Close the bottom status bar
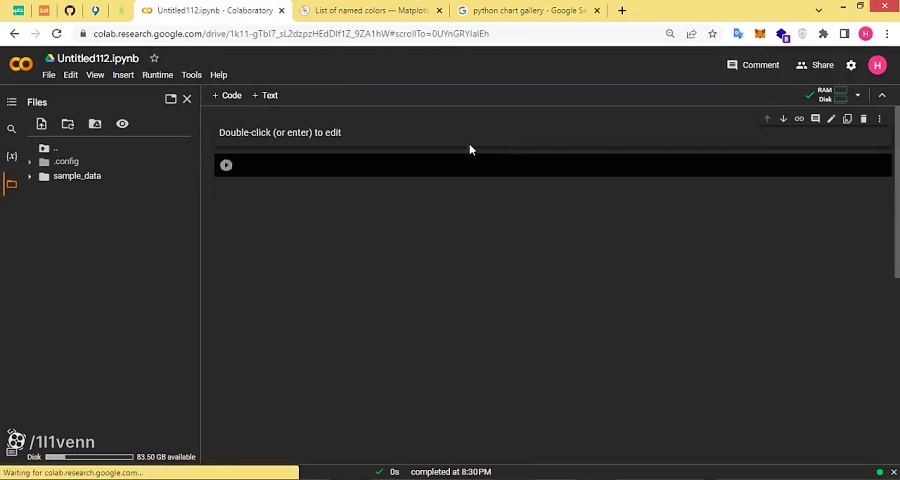 point(894,472)
